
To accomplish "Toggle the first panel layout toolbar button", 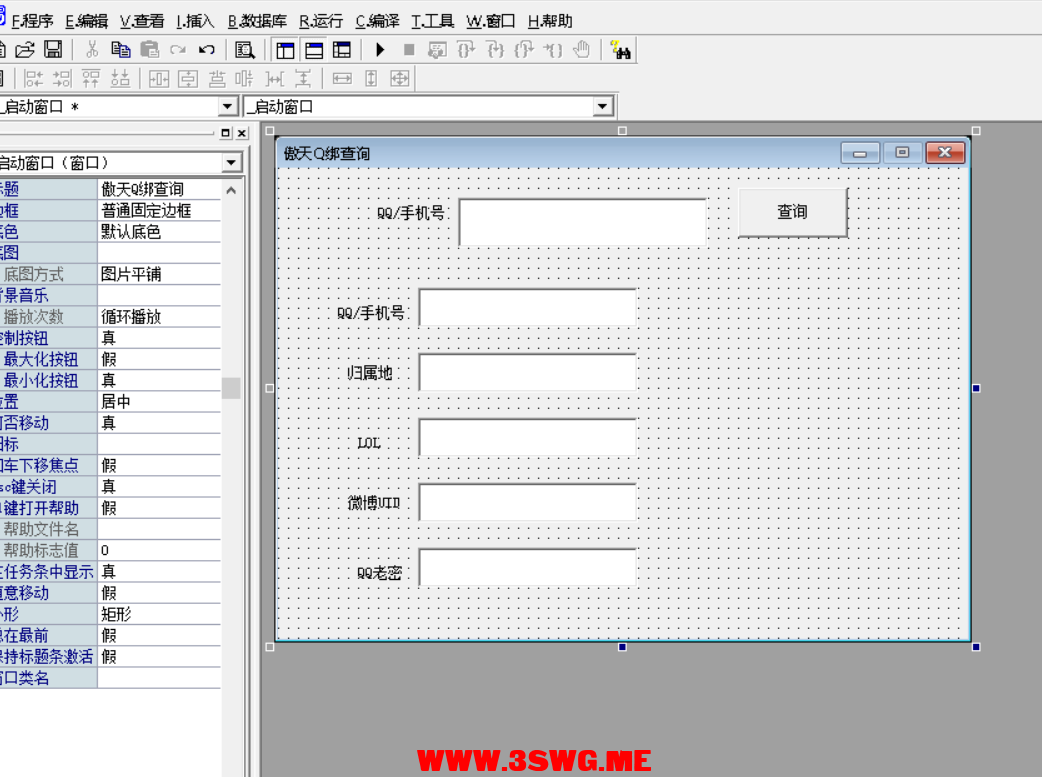I will coord(286,50).
